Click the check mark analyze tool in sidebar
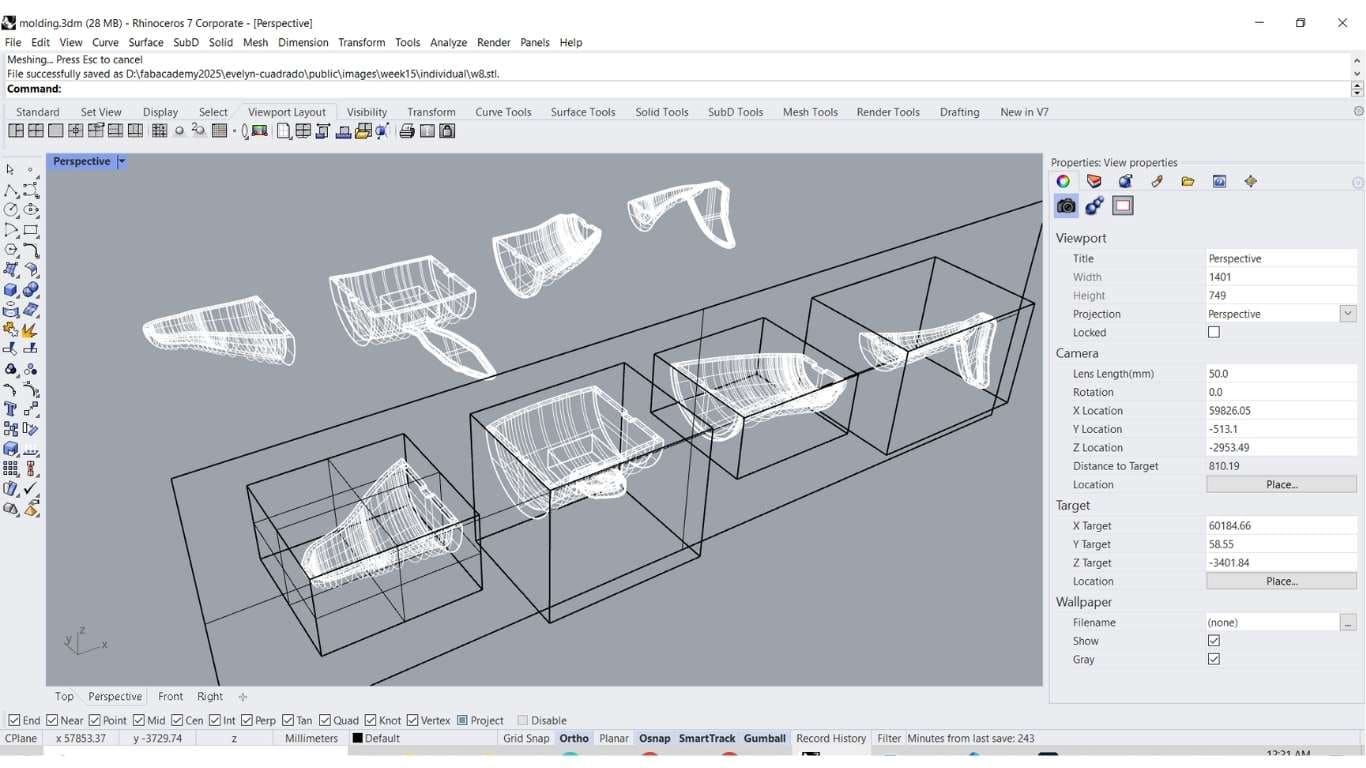 pos(31,488)
